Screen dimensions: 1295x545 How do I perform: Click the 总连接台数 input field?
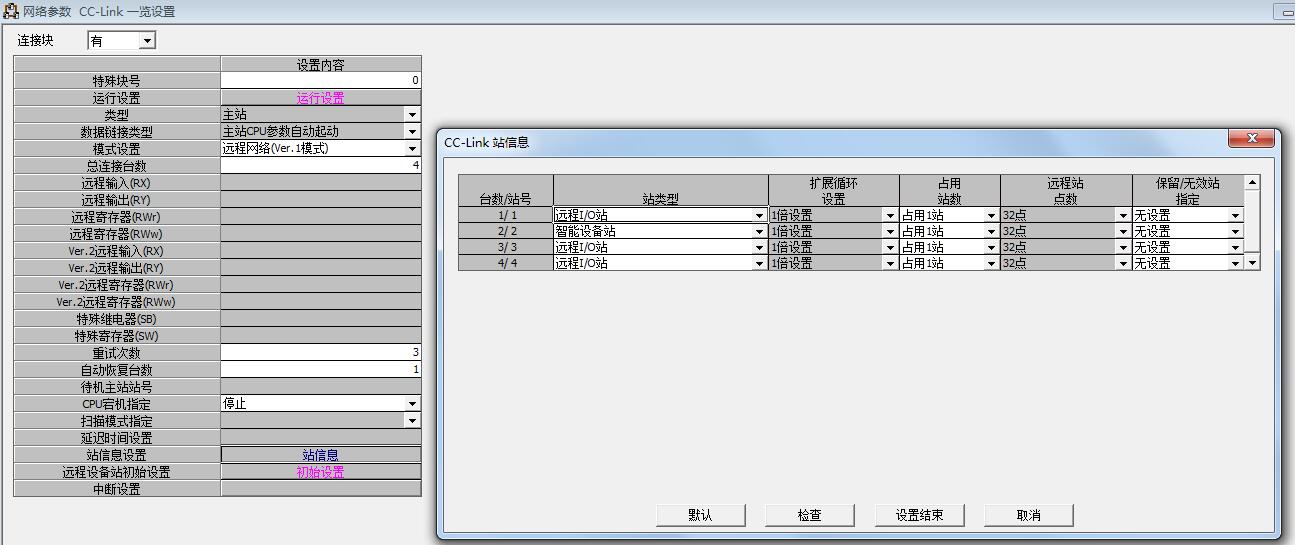coord(320,166)
